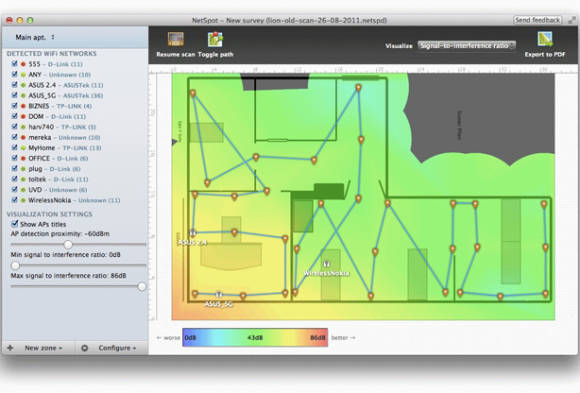Uncheck the BIZNES TP-LINK network checkbox
Image resolution: width=580 pixels, height=393 pixels.
[14, 105]
